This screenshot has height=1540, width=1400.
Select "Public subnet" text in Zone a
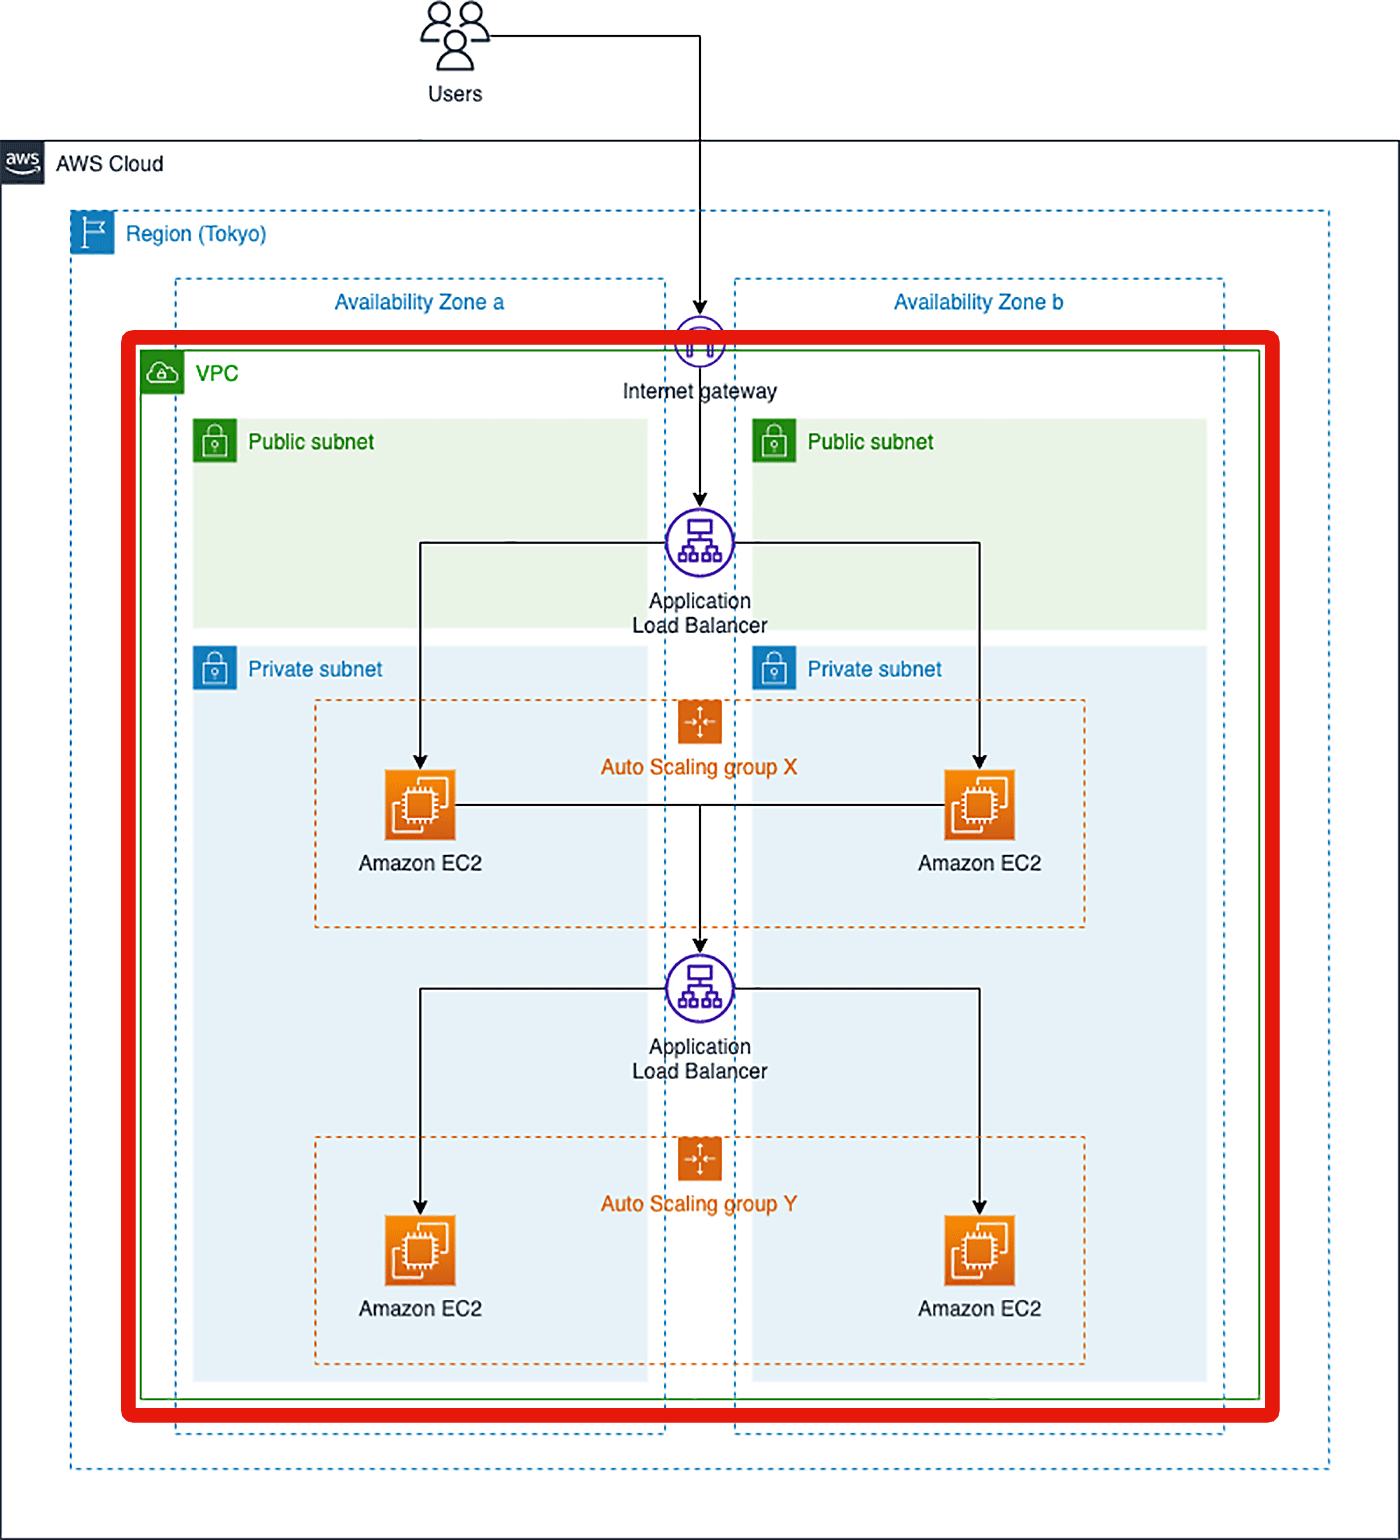(x=311, y=442)
